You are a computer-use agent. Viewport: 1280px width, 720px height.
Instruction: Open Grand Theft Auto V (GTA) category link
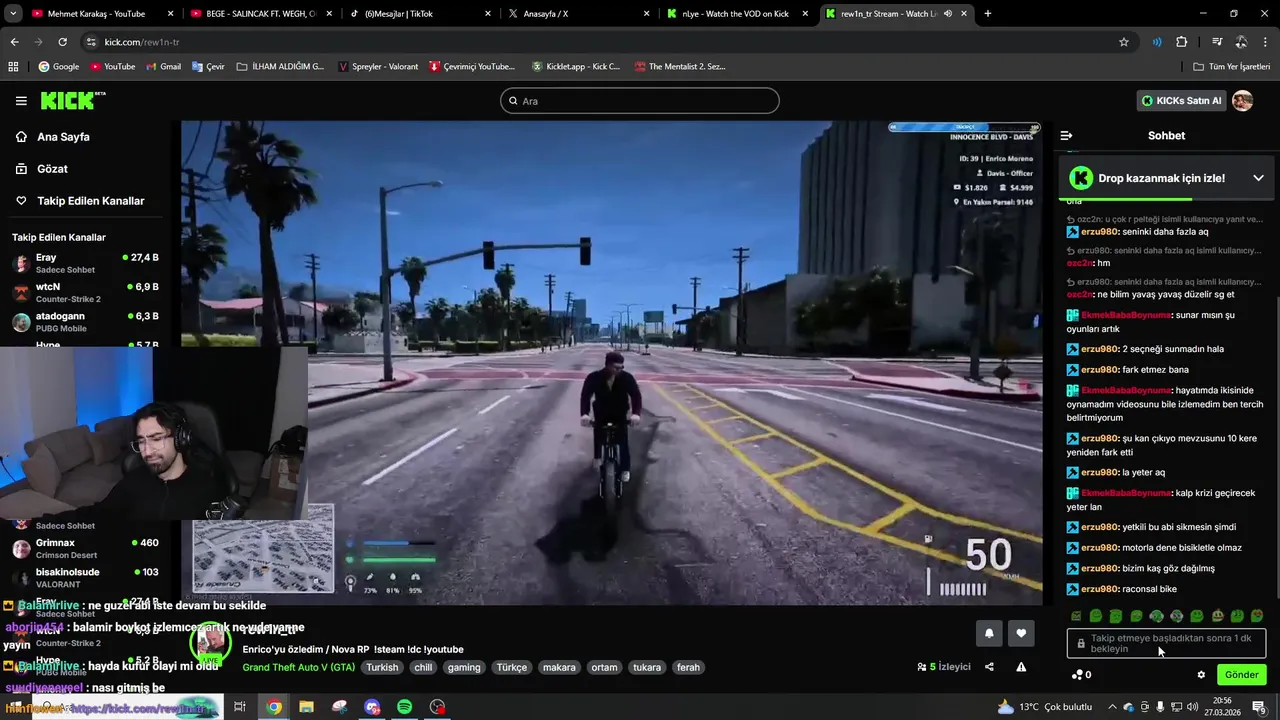(298, 667)
